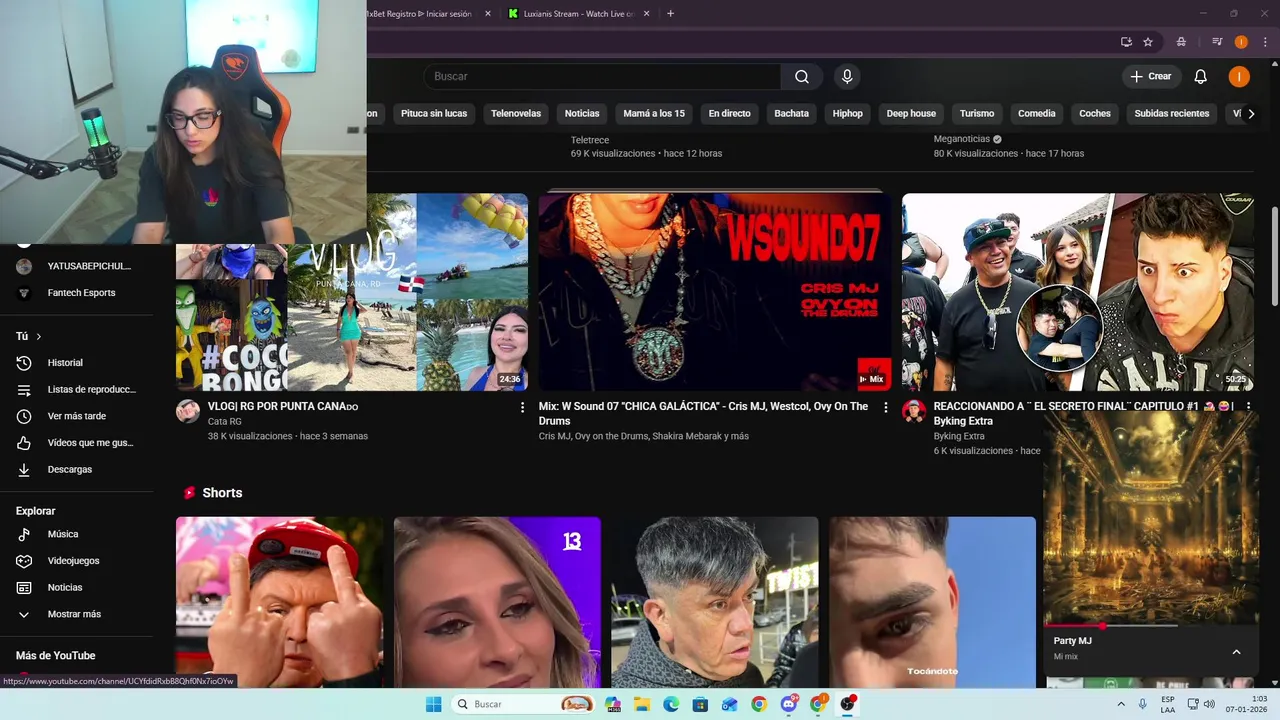
Task: Open the YouTube account avatar menu
Action: 1239,77
